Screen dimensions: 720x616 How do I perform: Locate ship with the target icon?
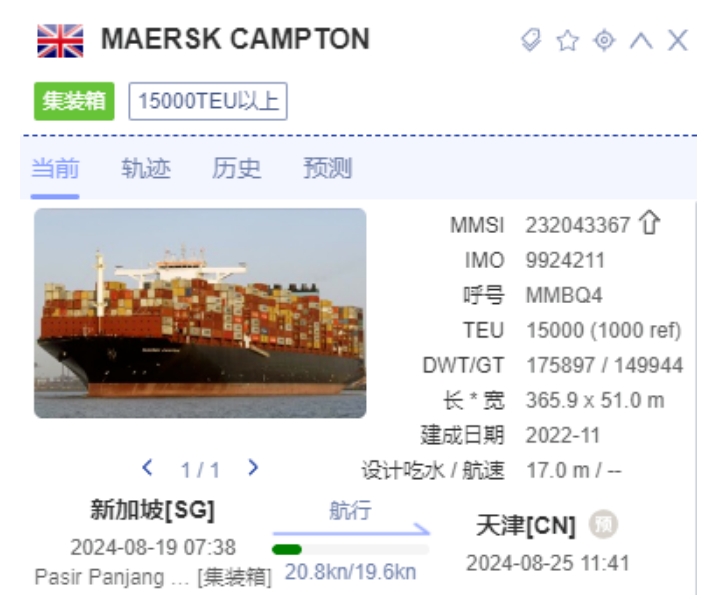[604, 40]
